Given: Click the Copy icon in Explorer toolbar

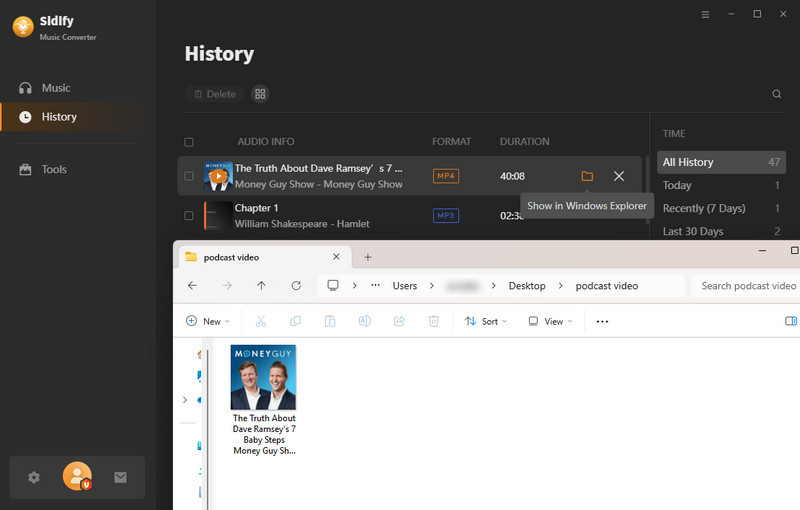Looking at the screenshot, I should coord(295,321).
